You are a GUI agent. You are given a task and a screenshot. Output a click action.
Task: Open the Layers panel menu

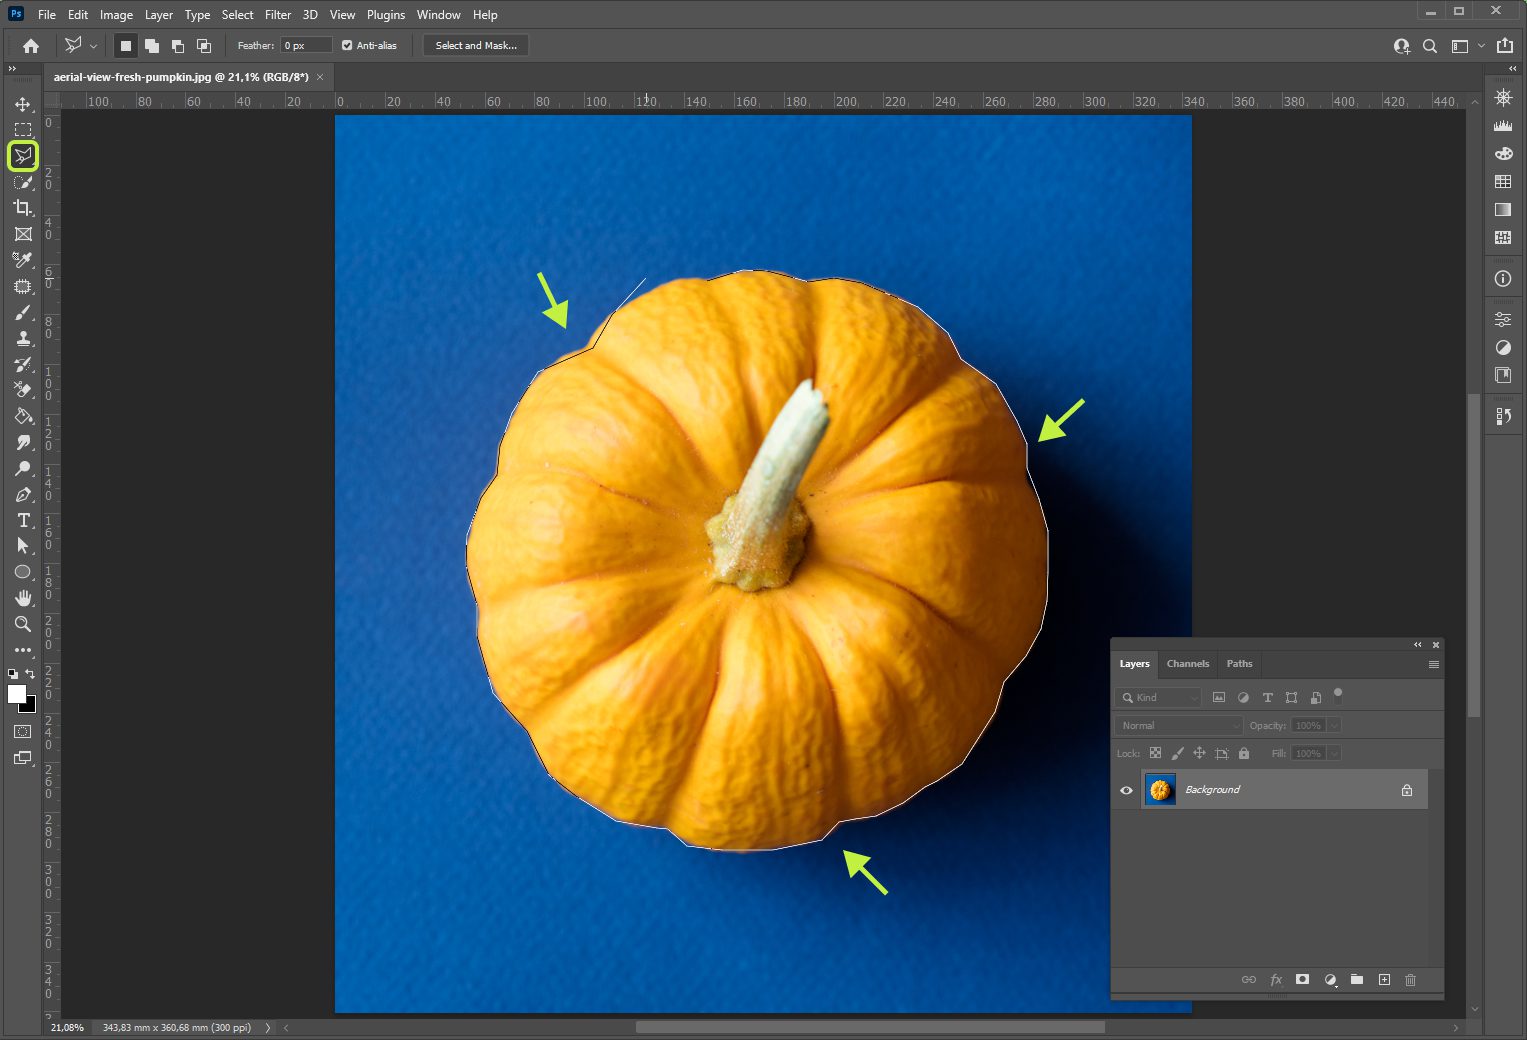pyautogui.click(x=1433, y=664)
